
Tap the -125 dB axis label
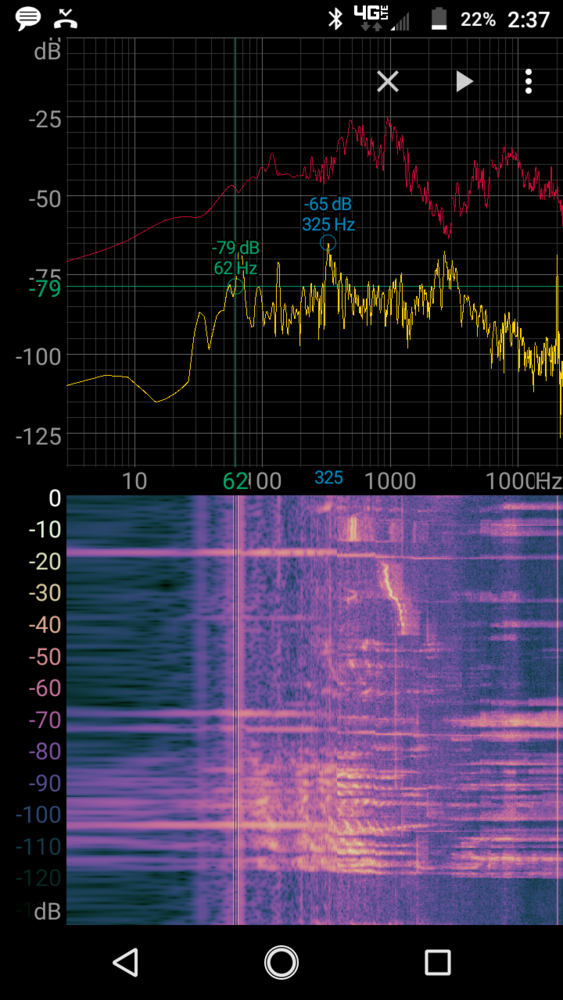[40, 436]
